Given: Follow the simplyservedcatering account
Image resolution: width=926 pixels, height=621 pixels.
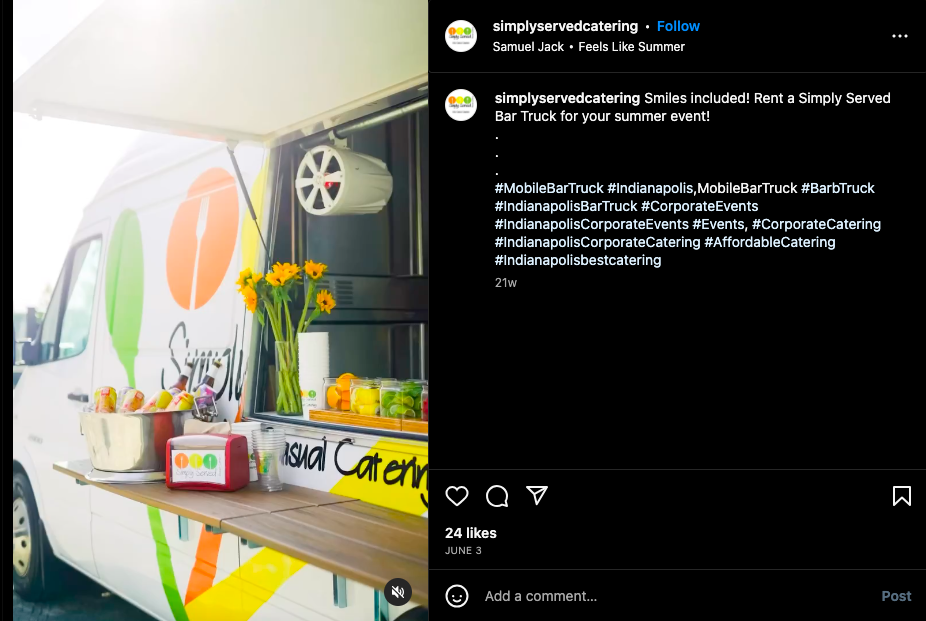Looking at the screenshot, I should coord(678,26).
